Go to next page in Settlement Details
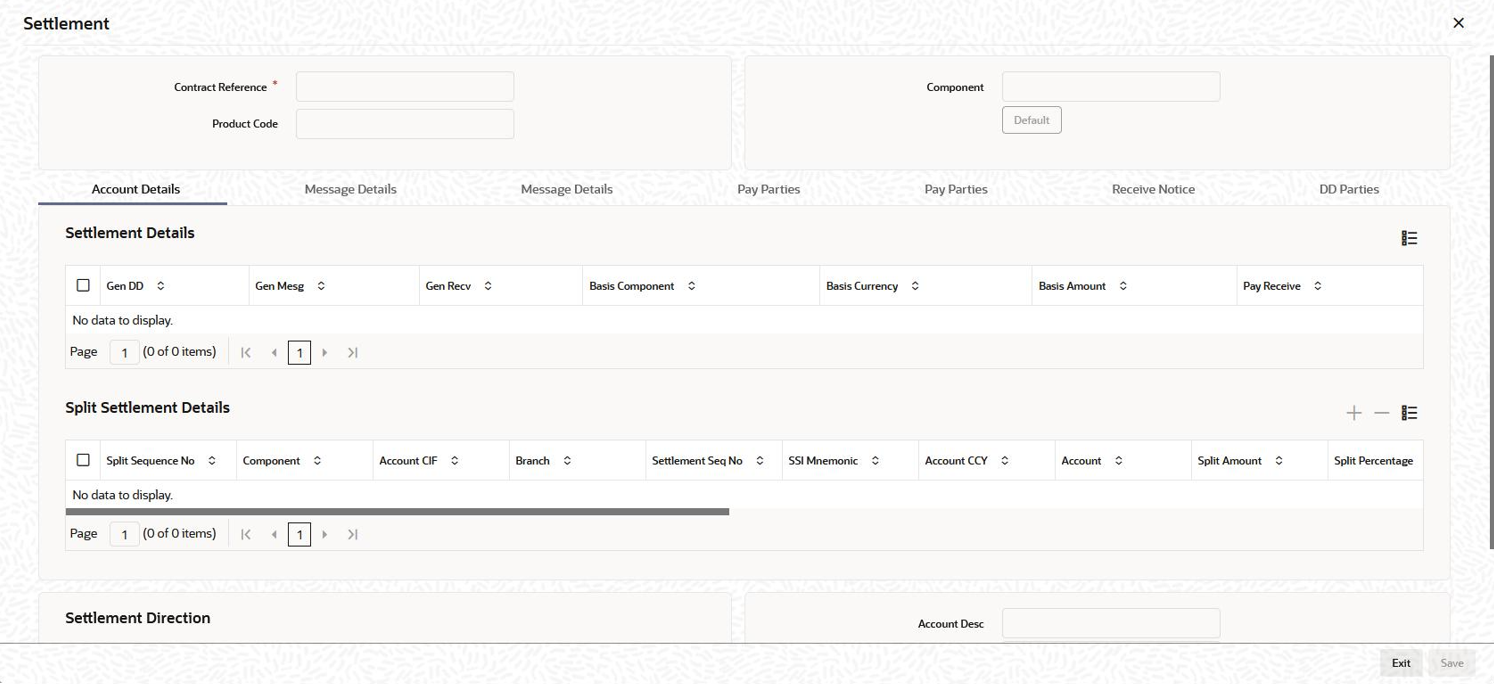 325,352
